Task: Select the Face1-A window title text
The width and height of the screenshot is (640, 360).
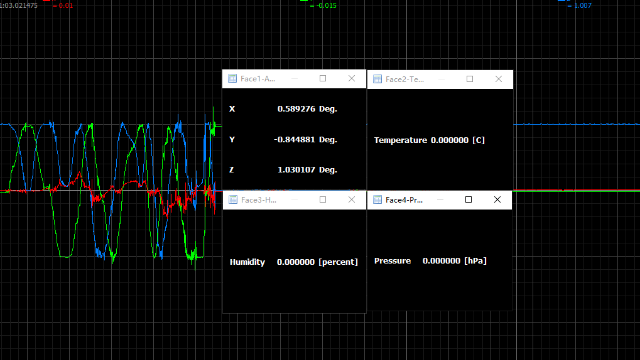Action: (x=258, y=79)
